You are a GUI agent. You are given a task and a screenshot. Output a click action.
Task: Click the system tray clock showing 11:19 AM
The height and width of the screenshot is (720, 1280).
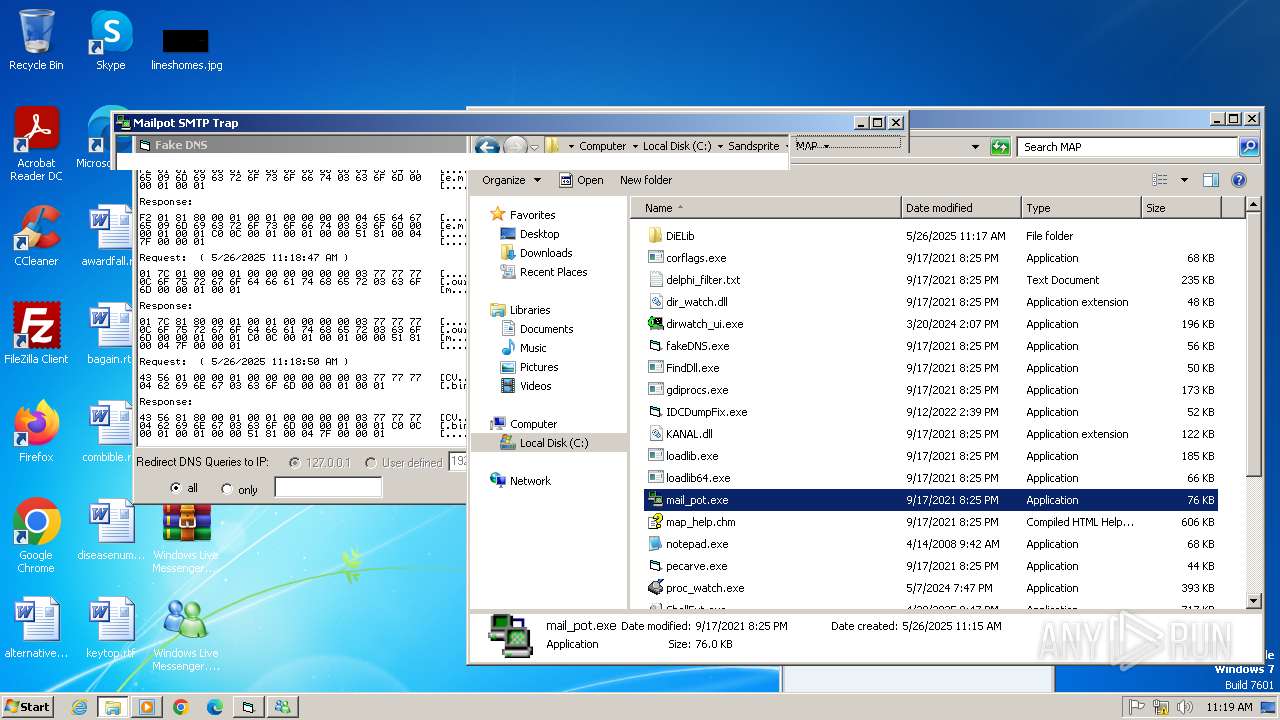[x=1229, y=707]
